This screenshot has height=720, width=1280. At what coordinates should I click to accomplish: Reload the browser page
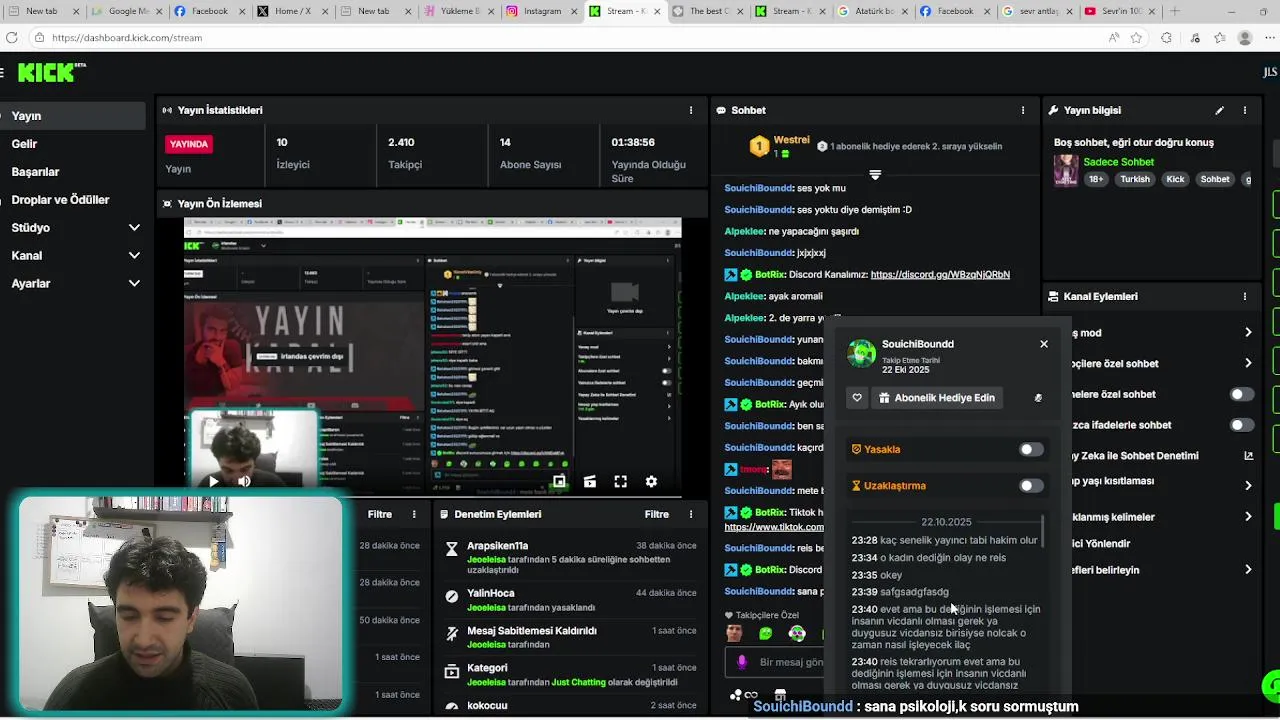tap(11, 38)
